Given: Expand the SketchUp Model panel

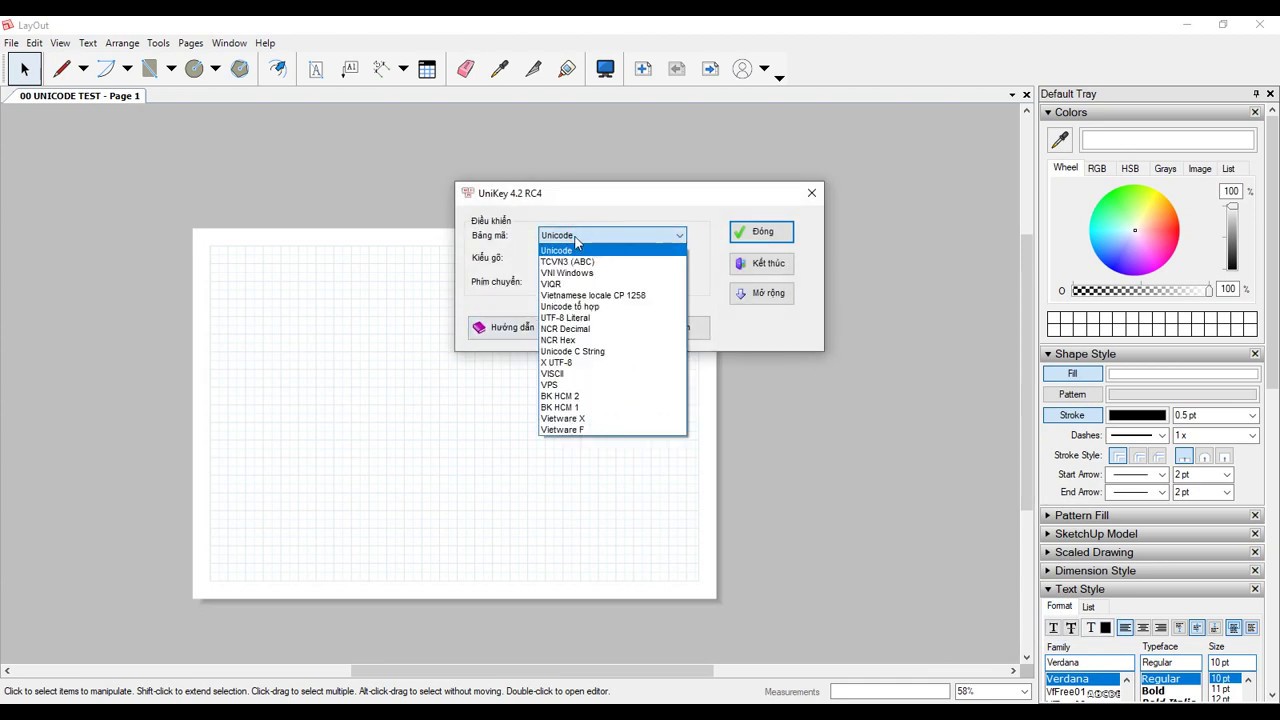Looking at the screenshot, I should point(1048,534).
